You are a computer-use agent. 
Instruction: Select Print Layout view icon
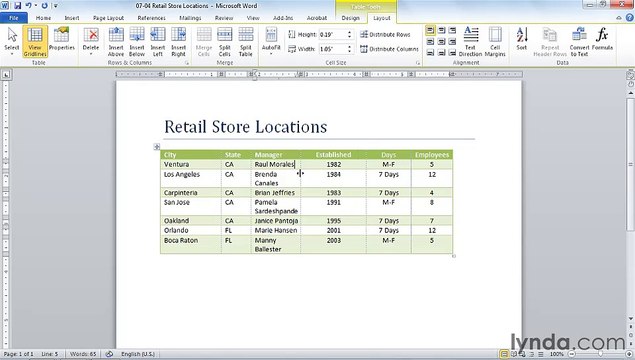click(504, 354)
